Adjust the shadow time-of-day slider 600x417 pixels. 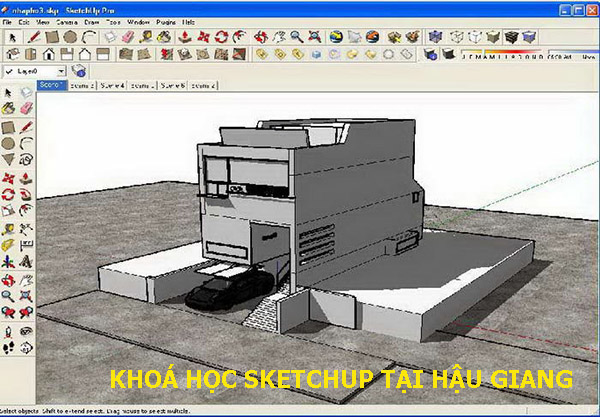(573, 51)
